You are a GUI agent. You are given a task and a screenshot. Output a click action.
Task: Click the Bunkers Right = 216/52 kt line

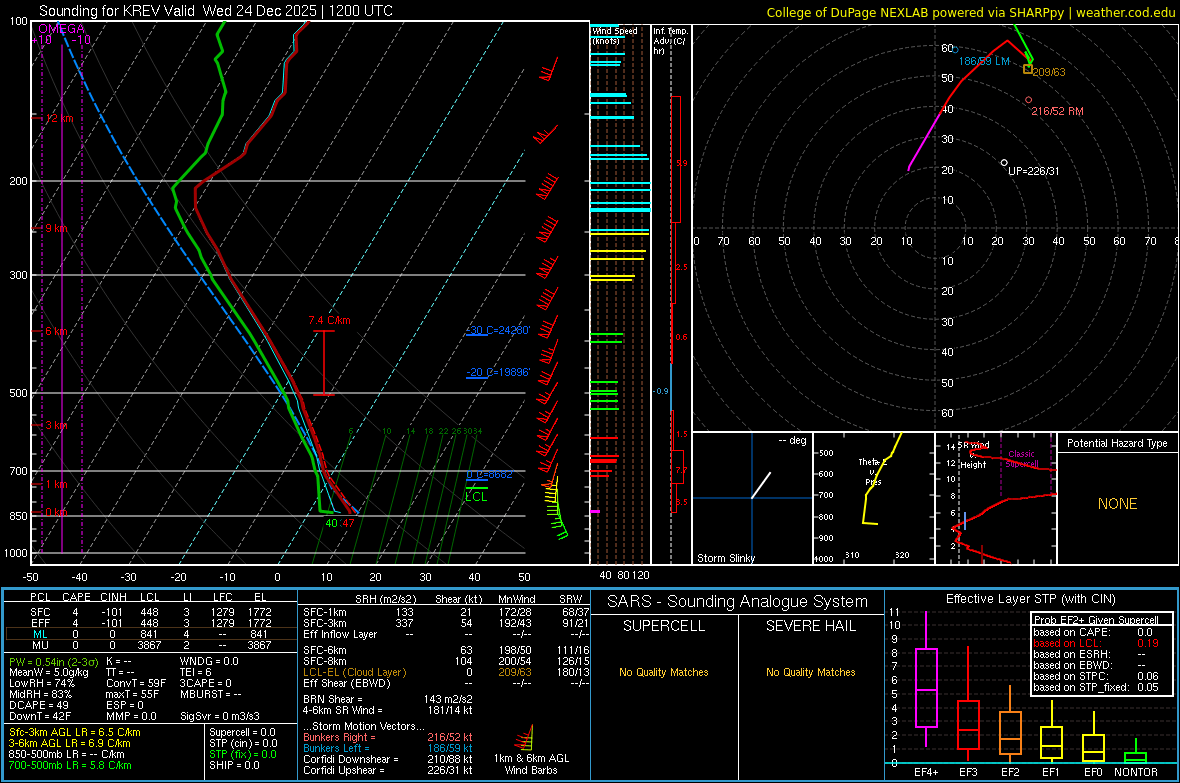pyautogui.click(x=387, y=737)
